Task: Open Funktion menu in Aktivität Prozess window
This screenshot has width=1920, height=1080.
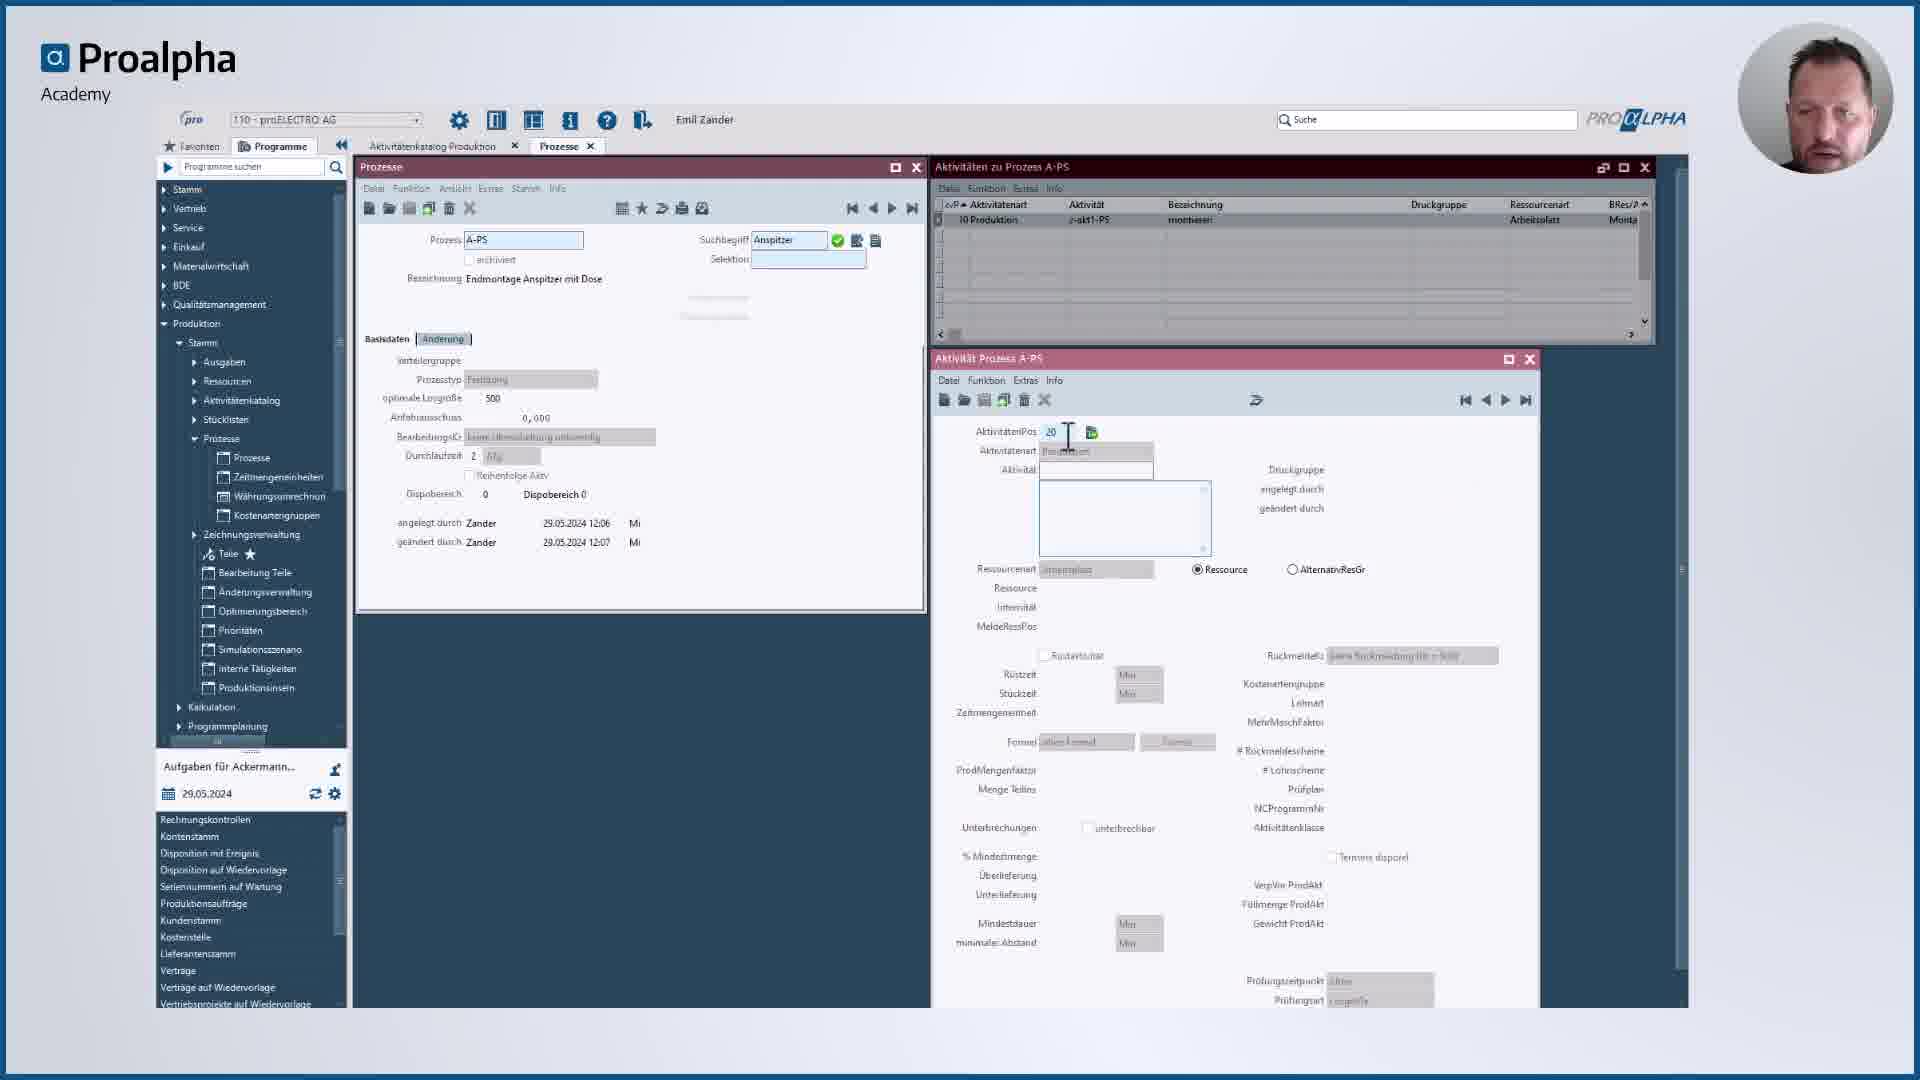Action: click(x=986, y=380)
